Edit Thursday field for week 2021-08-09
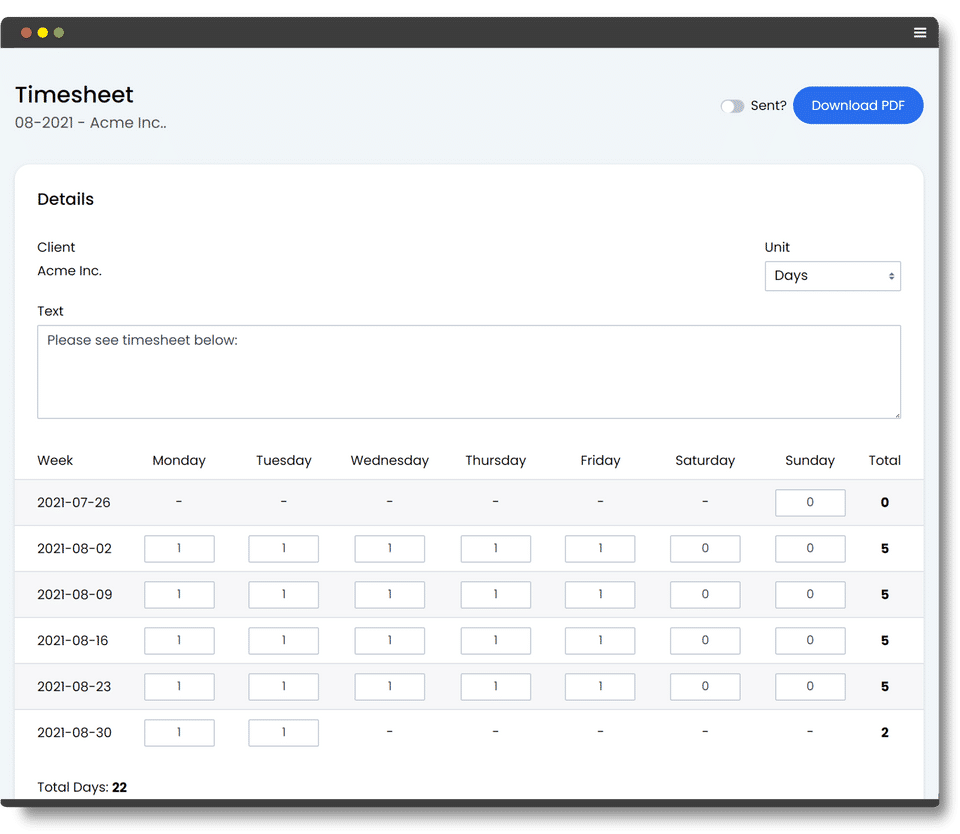Image resolution: width=960 pixels, height=834 pixels. [496, 595]
